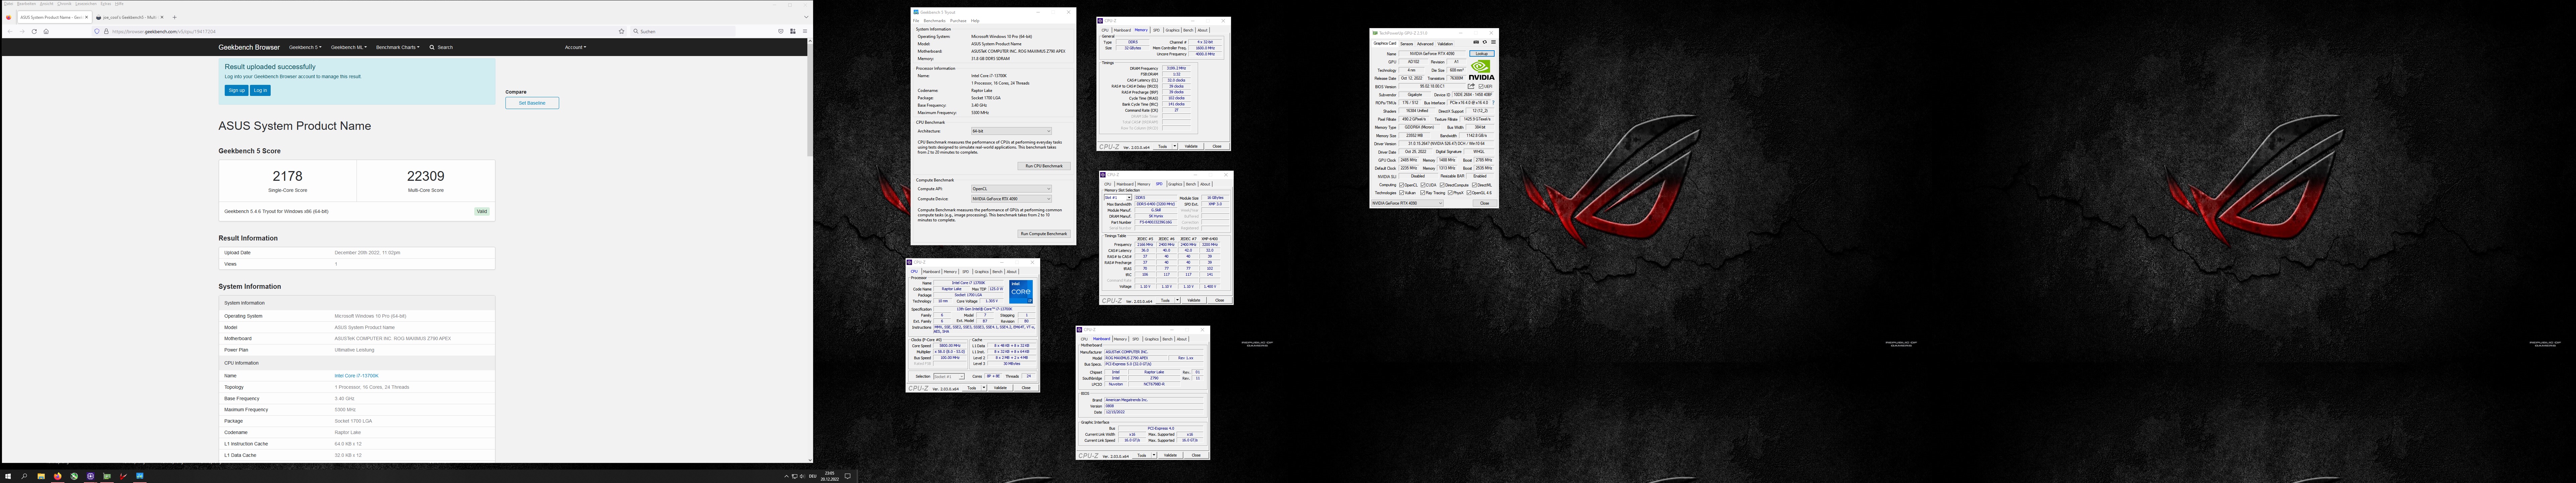Open the Firefox hamburger menu
This screenshot has width=2576, height=483.
pyautogui.click(x=805, y=31)
